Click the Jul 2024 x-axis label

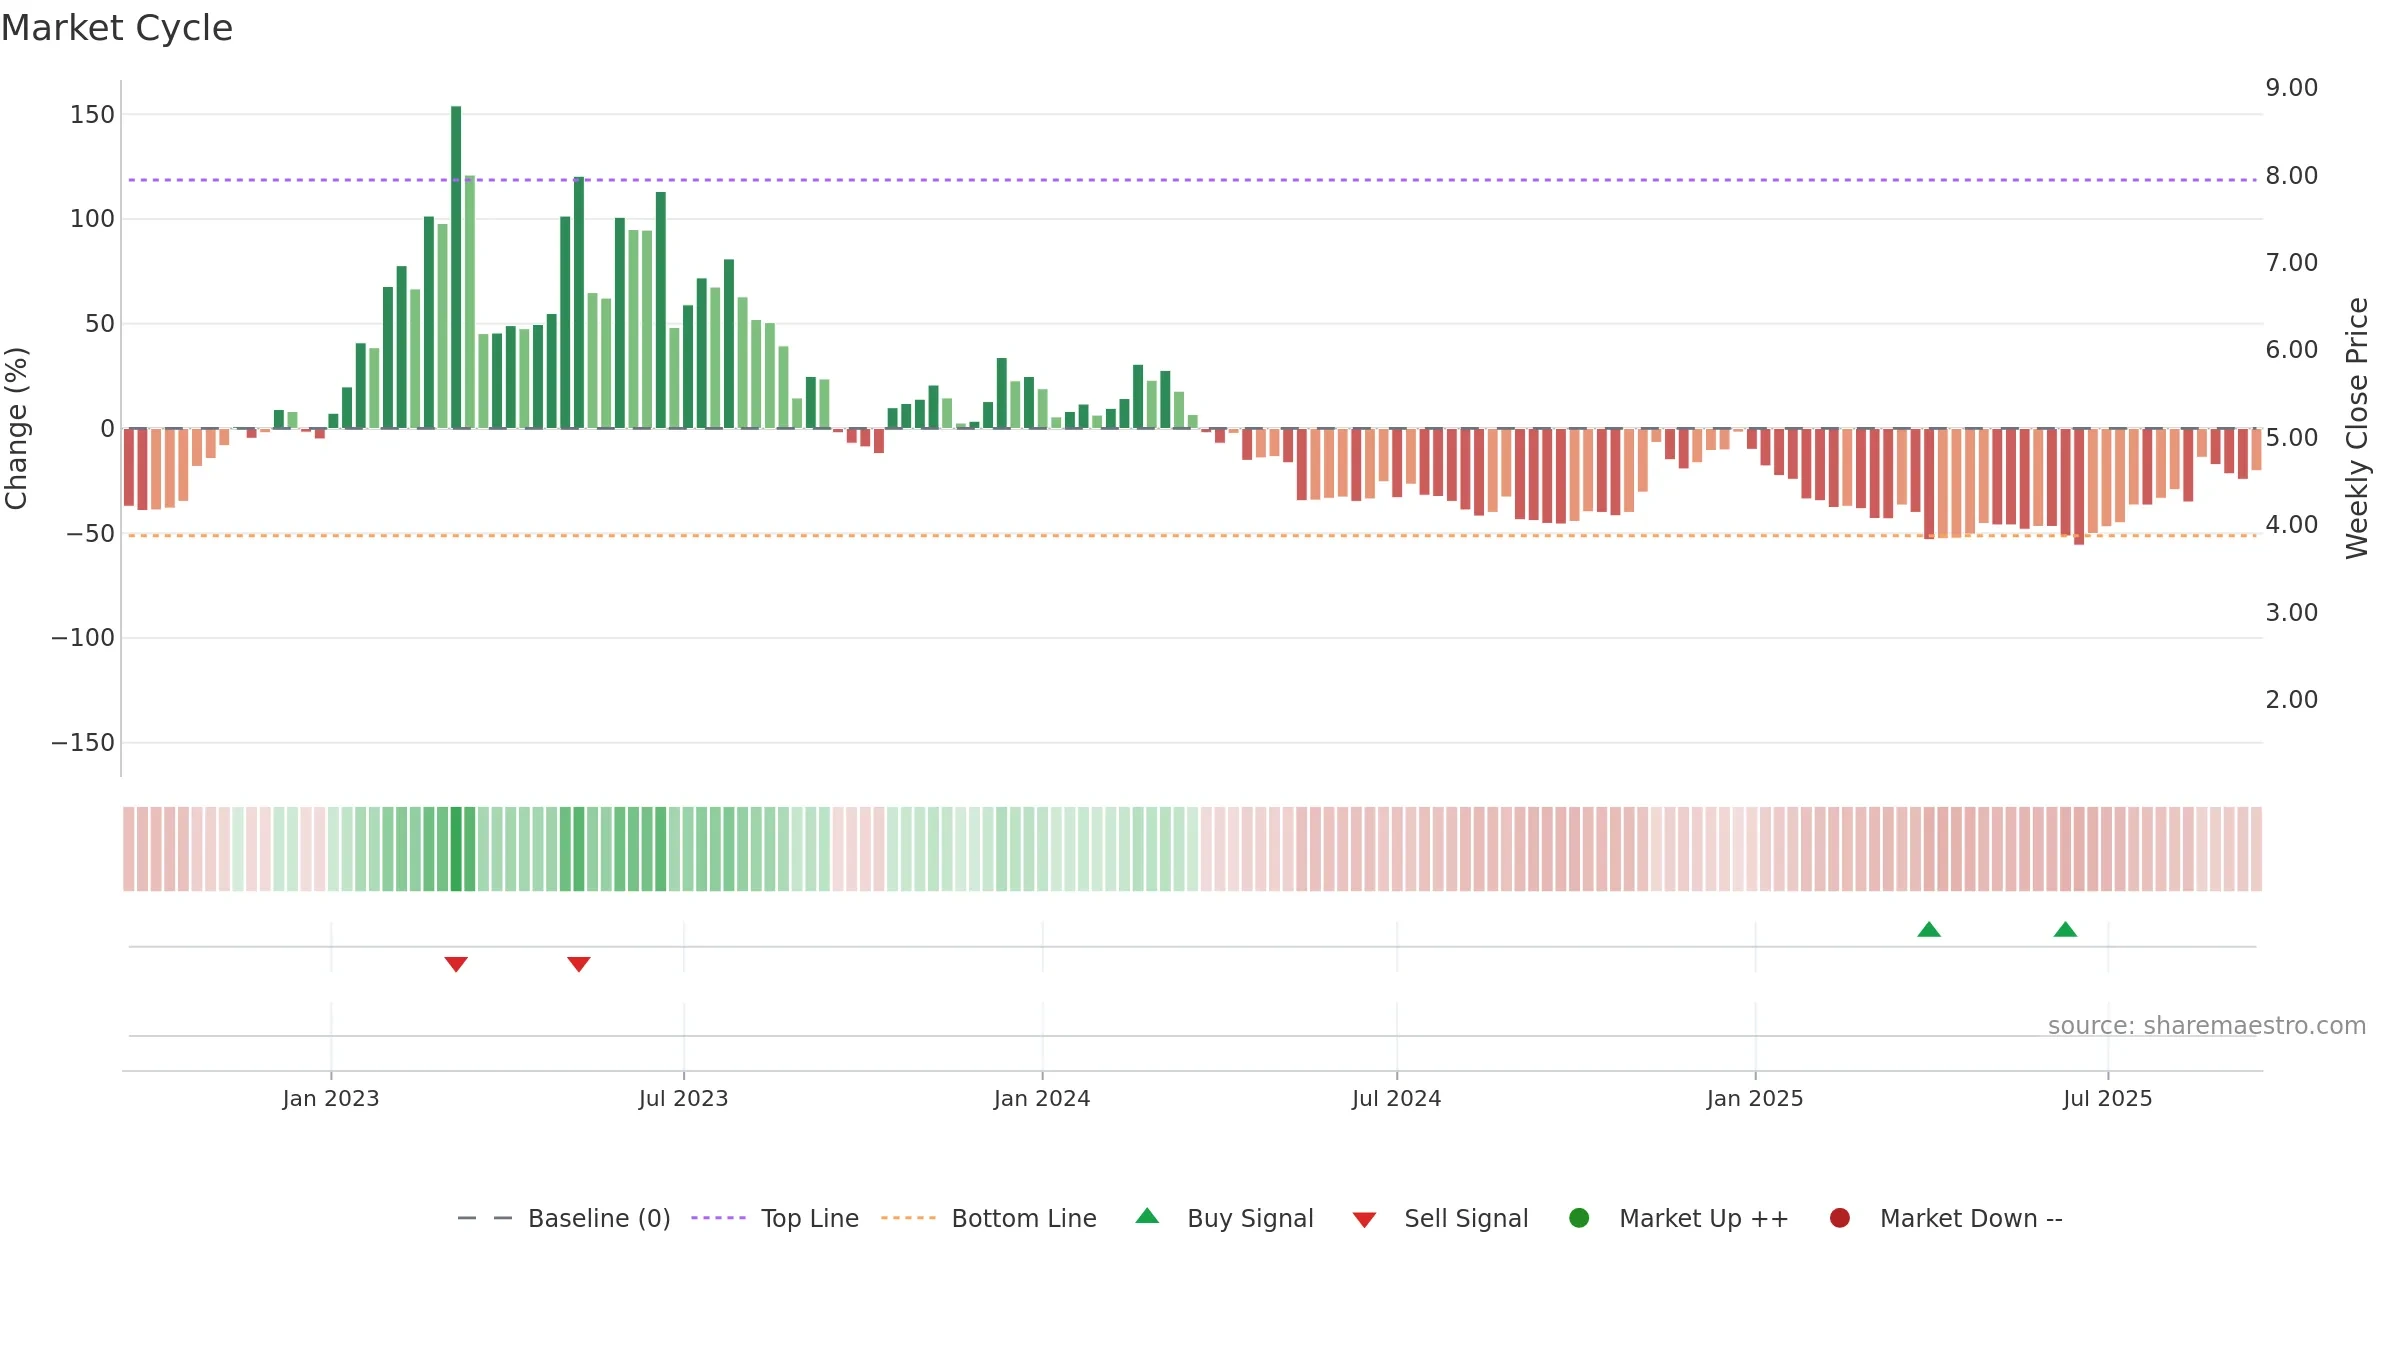(1397, 1098)
